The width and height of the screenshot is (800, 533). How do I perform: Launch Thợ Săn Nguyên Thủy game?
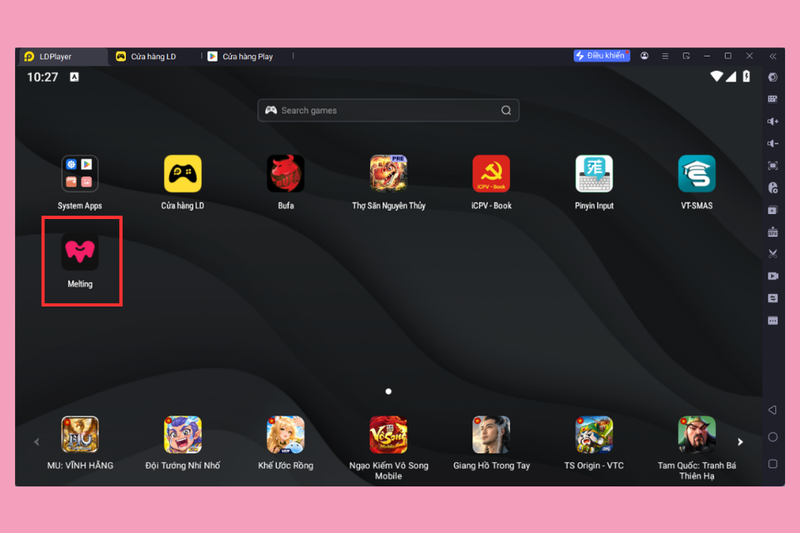click(388, 174)
